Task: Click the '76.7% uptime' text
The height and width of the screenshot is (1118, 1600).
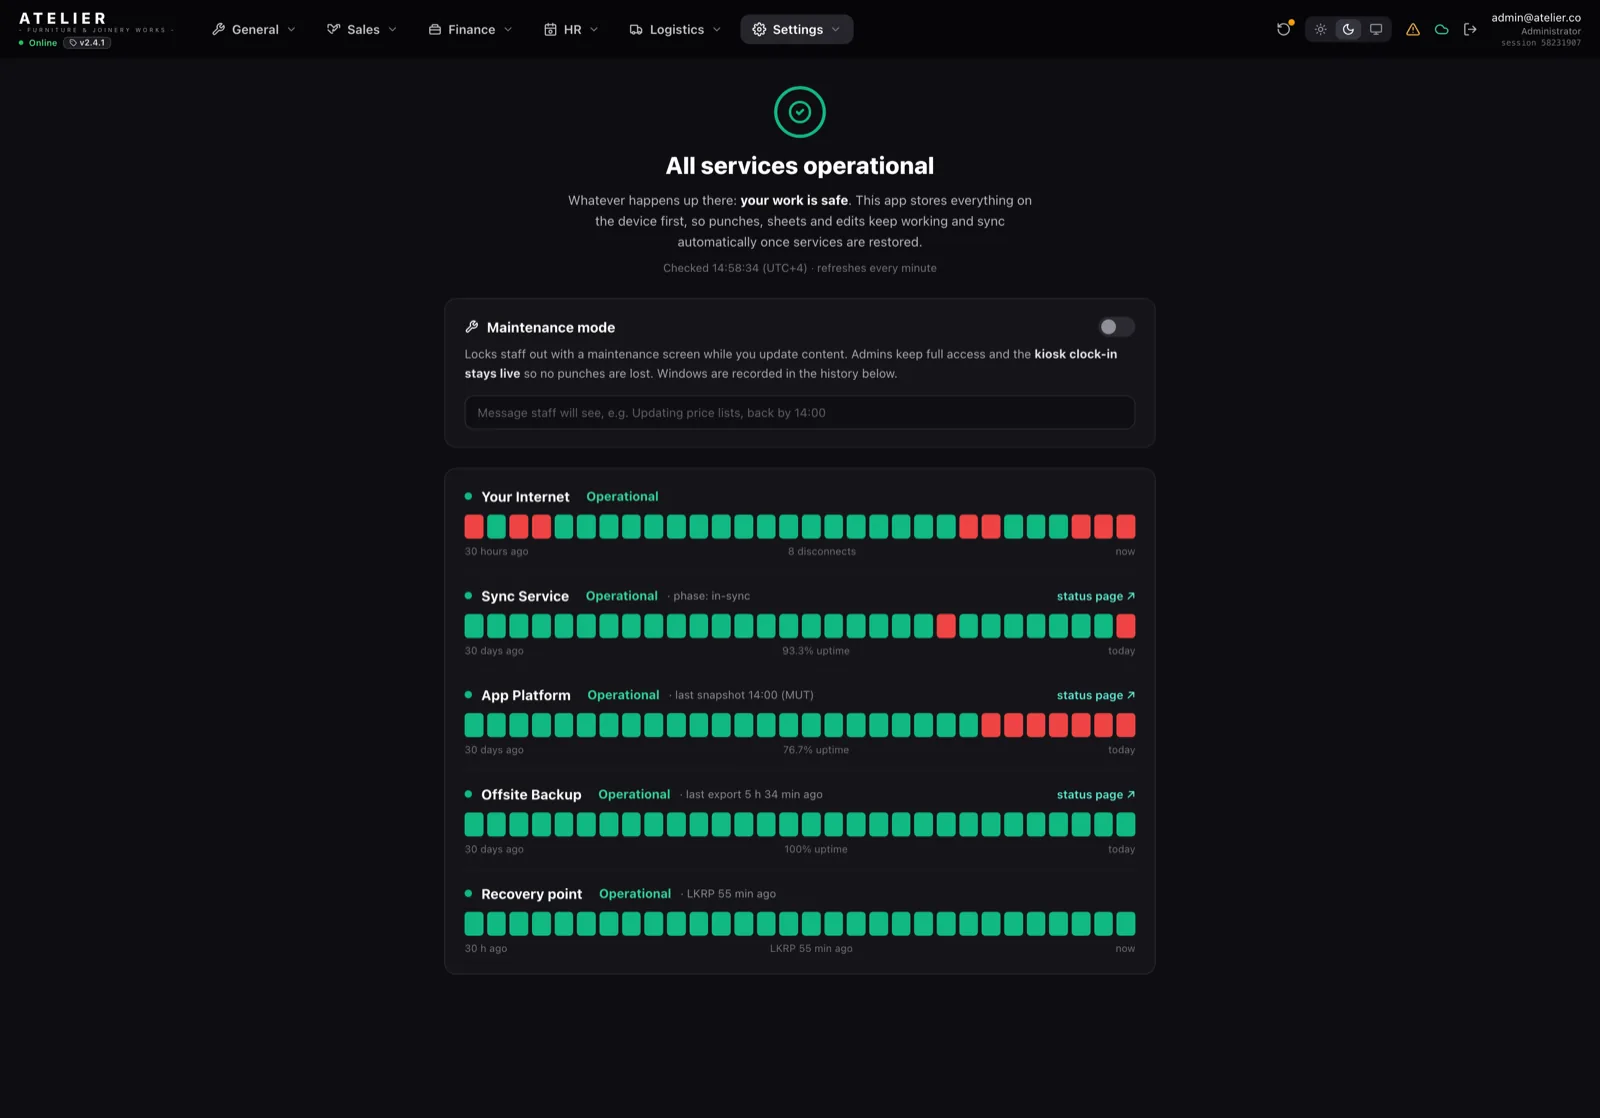Action: [816, 749]
